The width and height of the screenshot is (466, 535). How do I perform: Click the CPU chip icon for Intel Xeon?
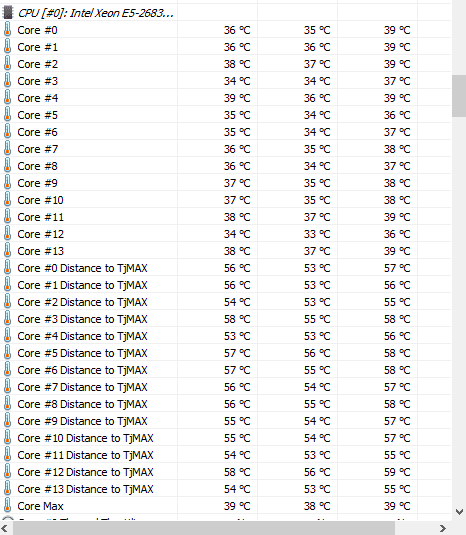tap(8, 13)
